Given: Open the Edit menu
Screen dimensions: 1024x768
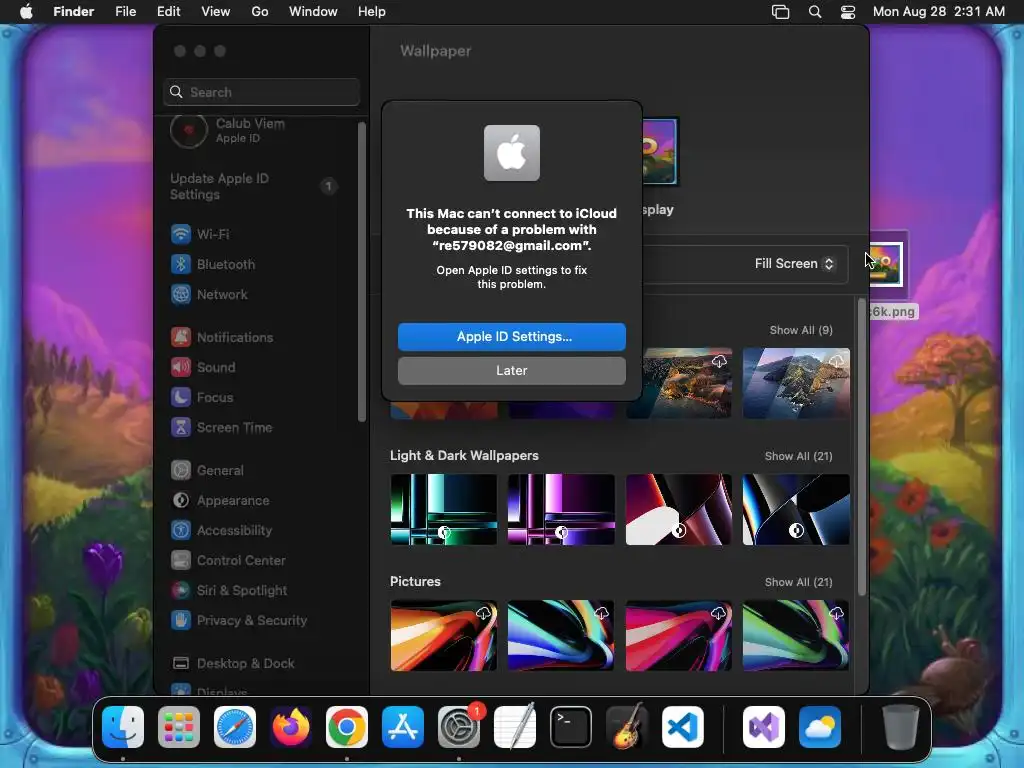Looking at the screenshot, I should 168,12.
